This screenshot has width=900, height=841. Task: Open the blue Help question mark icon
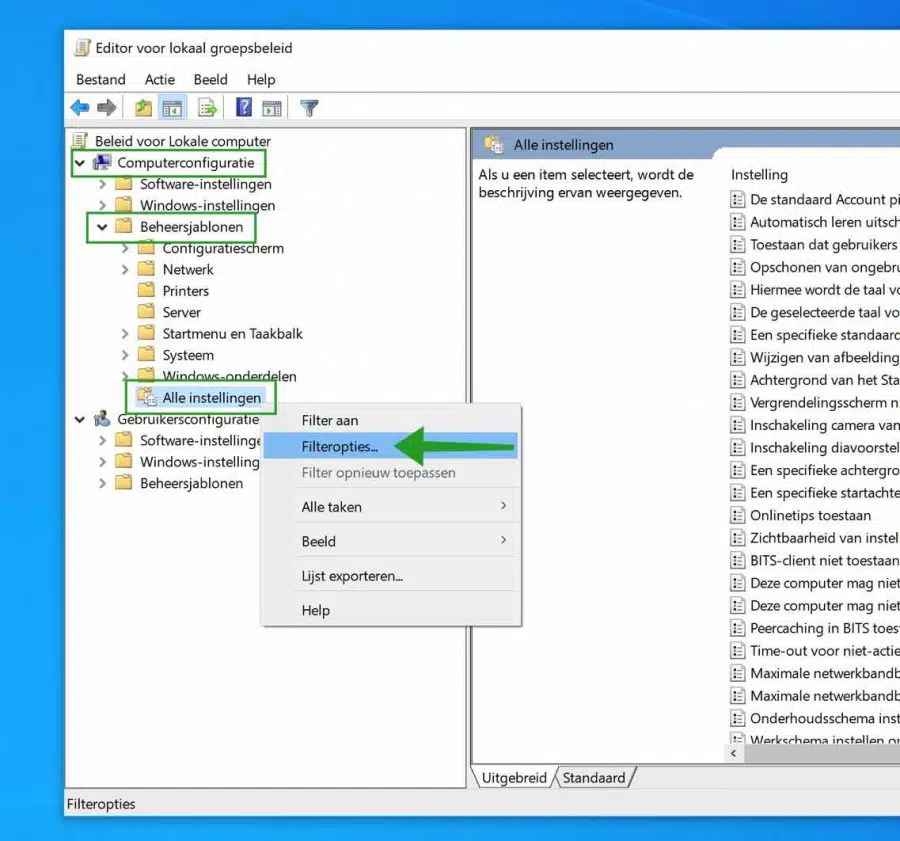[x=244, y=107]
